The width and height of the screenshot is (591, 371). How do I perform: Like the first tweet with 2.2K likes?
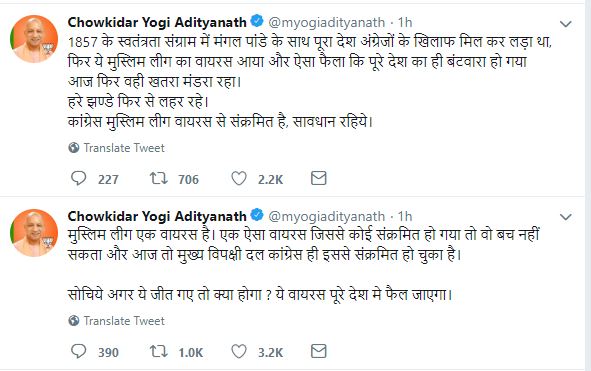coord(239,178)
